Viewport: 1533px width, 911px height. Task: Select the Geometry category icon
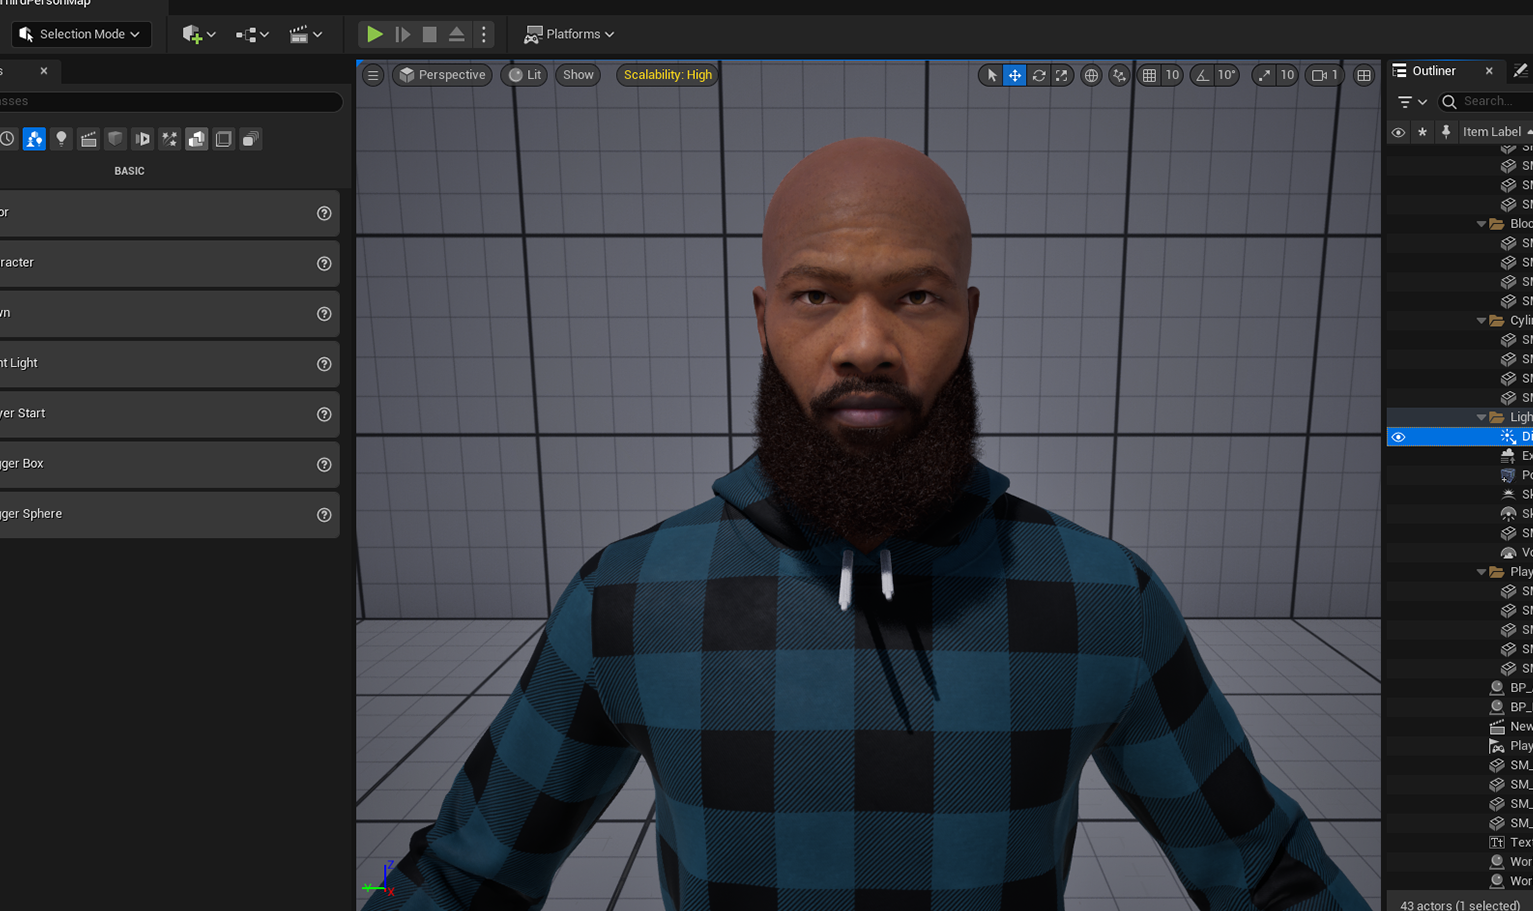click(196, 139)
